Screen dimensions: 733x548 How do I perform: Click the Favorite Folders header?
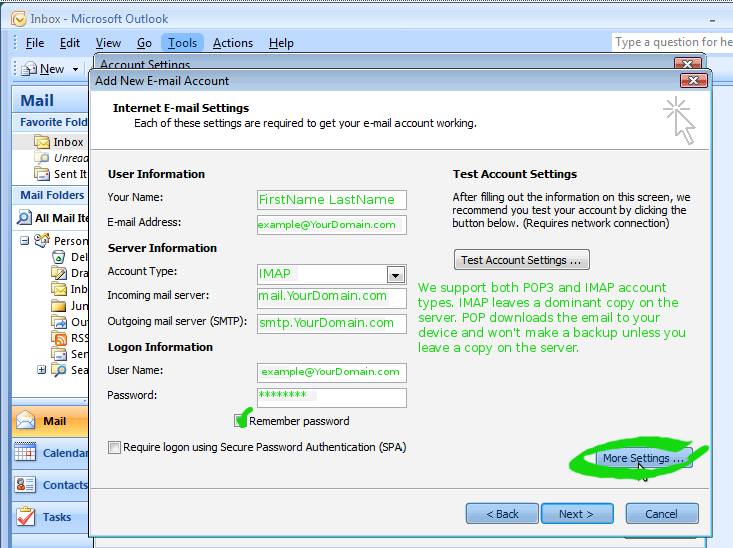[52, 122]
